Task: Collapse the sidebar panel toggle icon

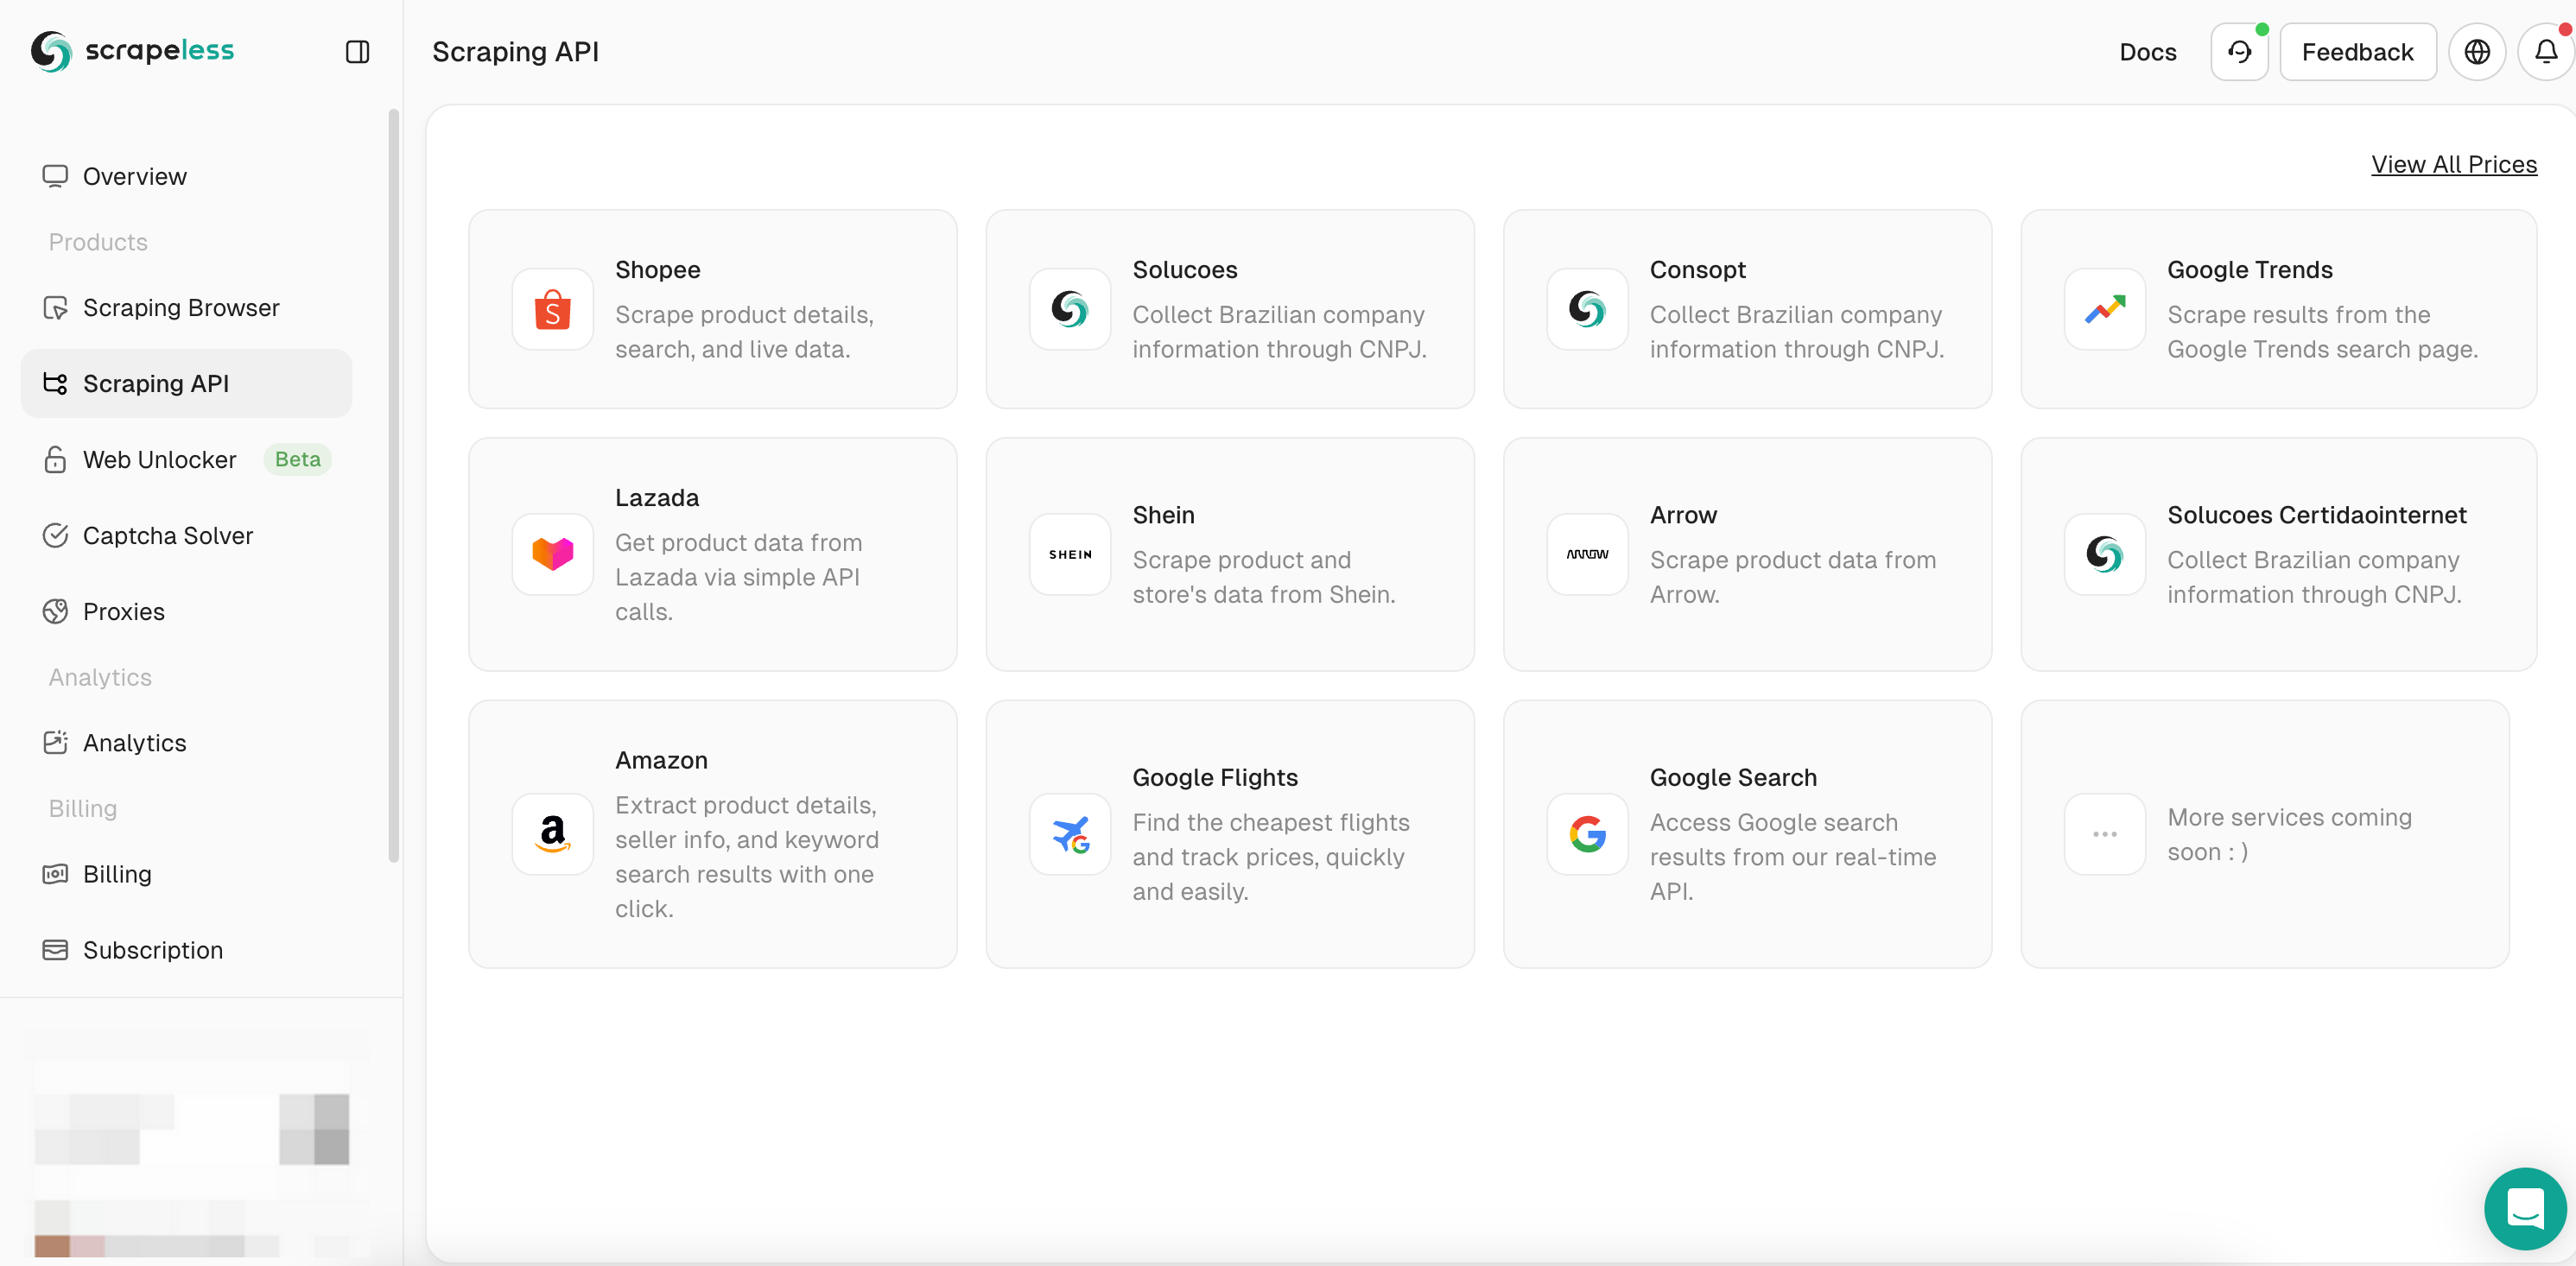Action: click(357, 52)
